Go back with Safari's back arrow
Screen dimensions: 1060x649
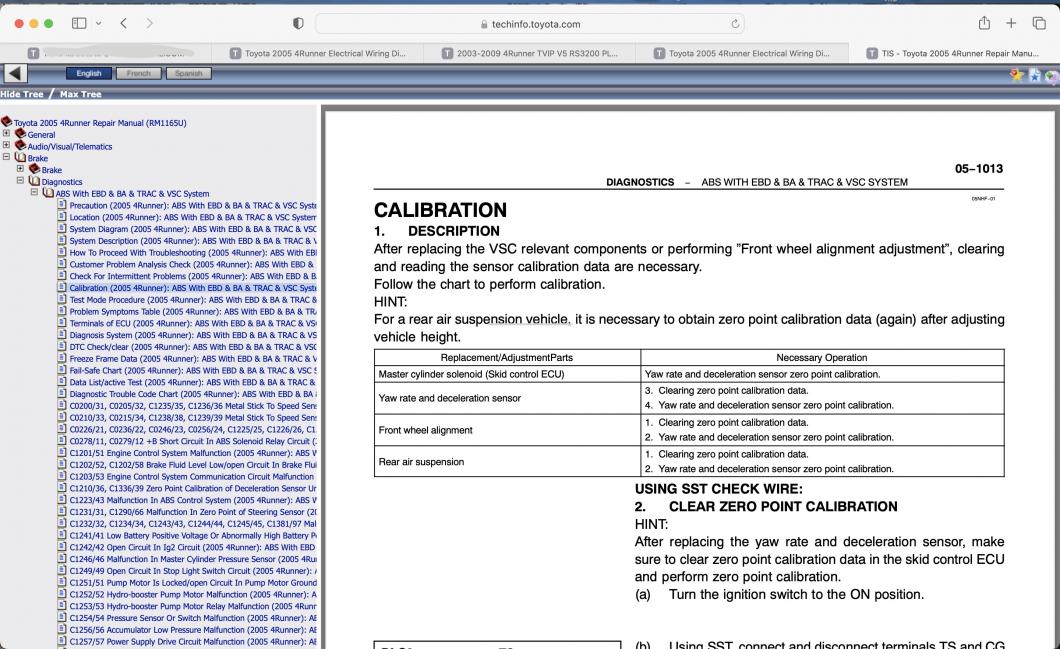124,24
